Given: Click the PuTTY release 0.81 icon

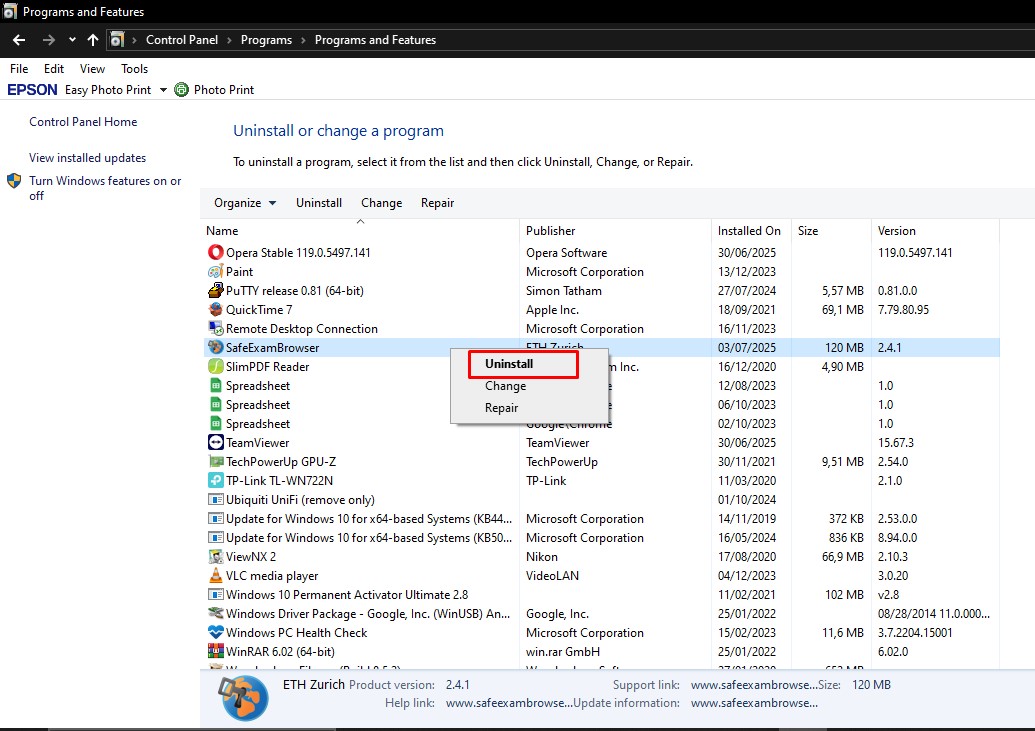Looking at the screenshot, I should (215, 291).
